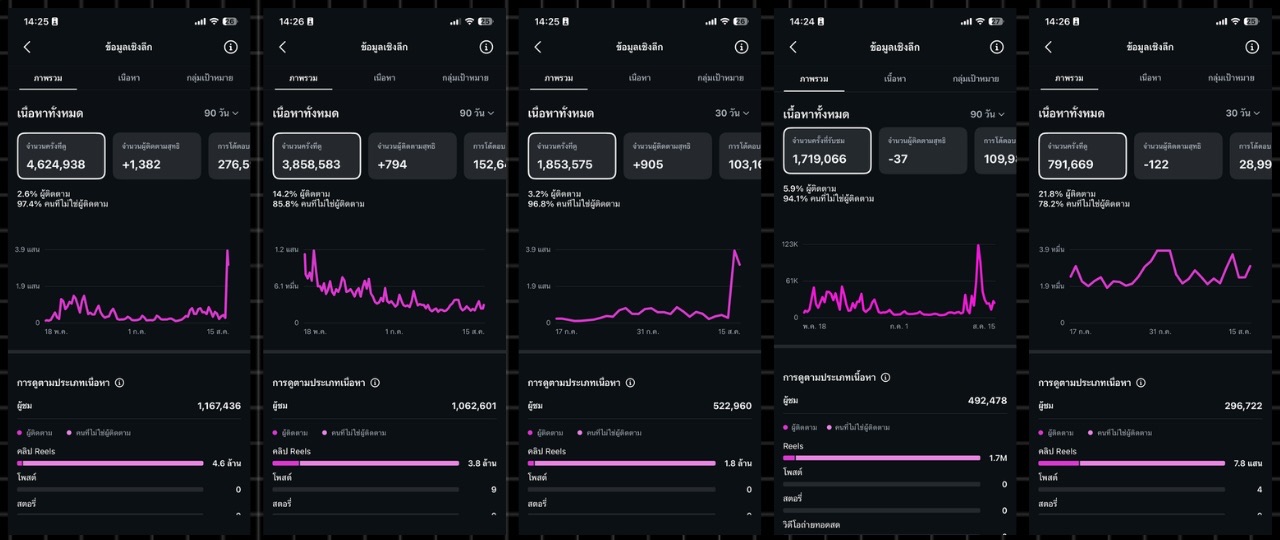Open header info icon on 1,853,575 screen
Screen dimensions: 1280x540
(741, 47)
